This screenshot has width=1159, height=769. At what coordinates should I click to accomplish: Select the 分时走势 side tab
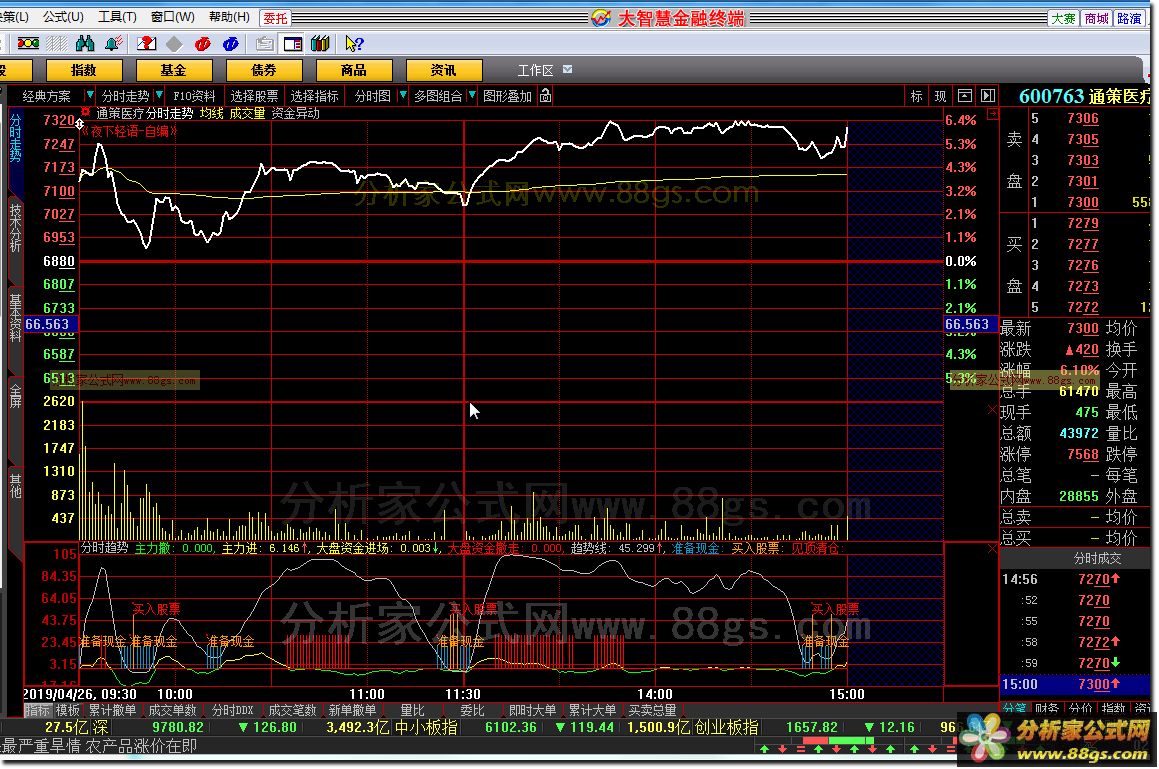[x=15, y=138]
